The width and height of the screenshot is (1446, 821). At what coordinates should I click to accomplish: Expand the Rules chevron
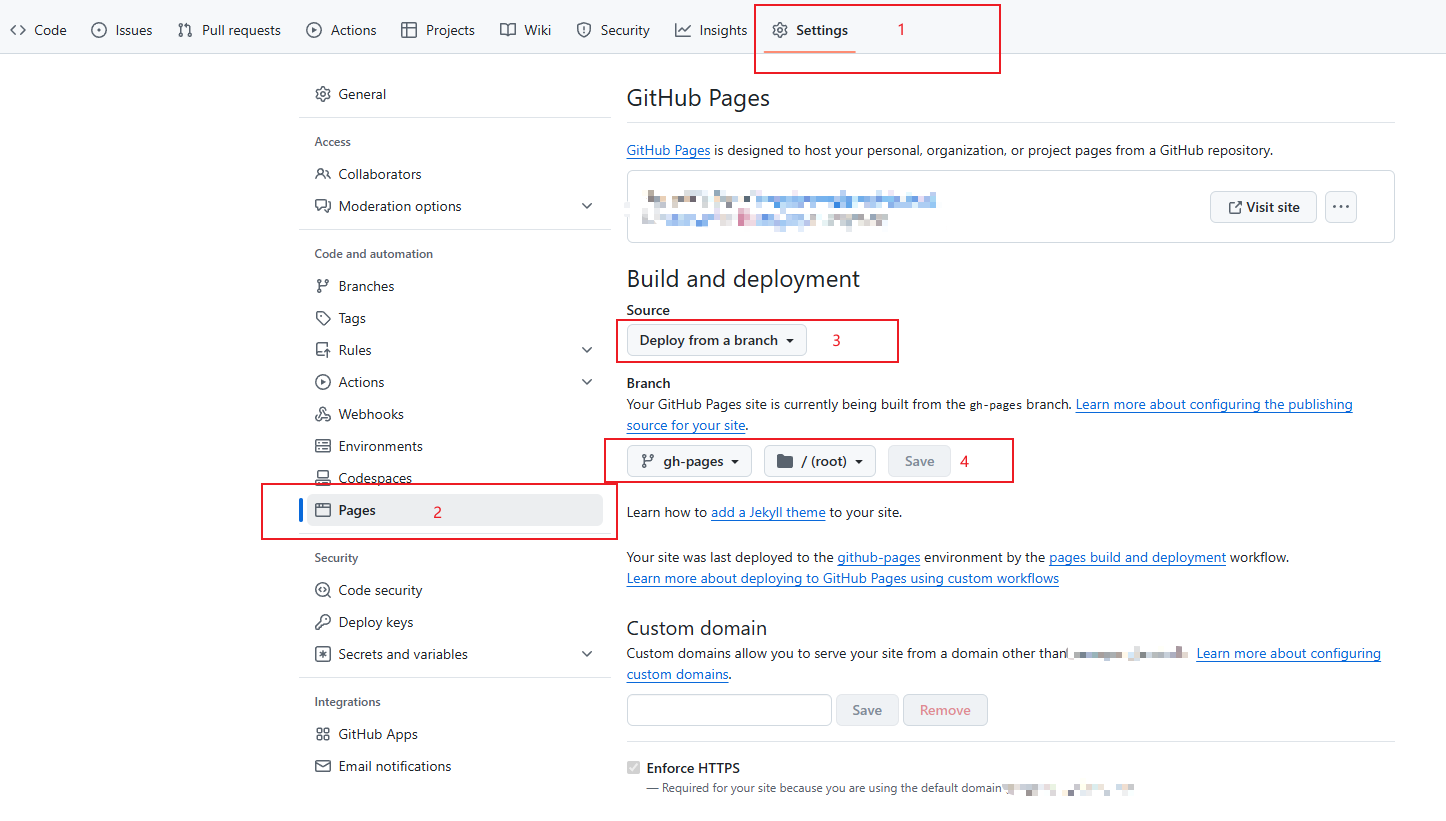point(587,350)
